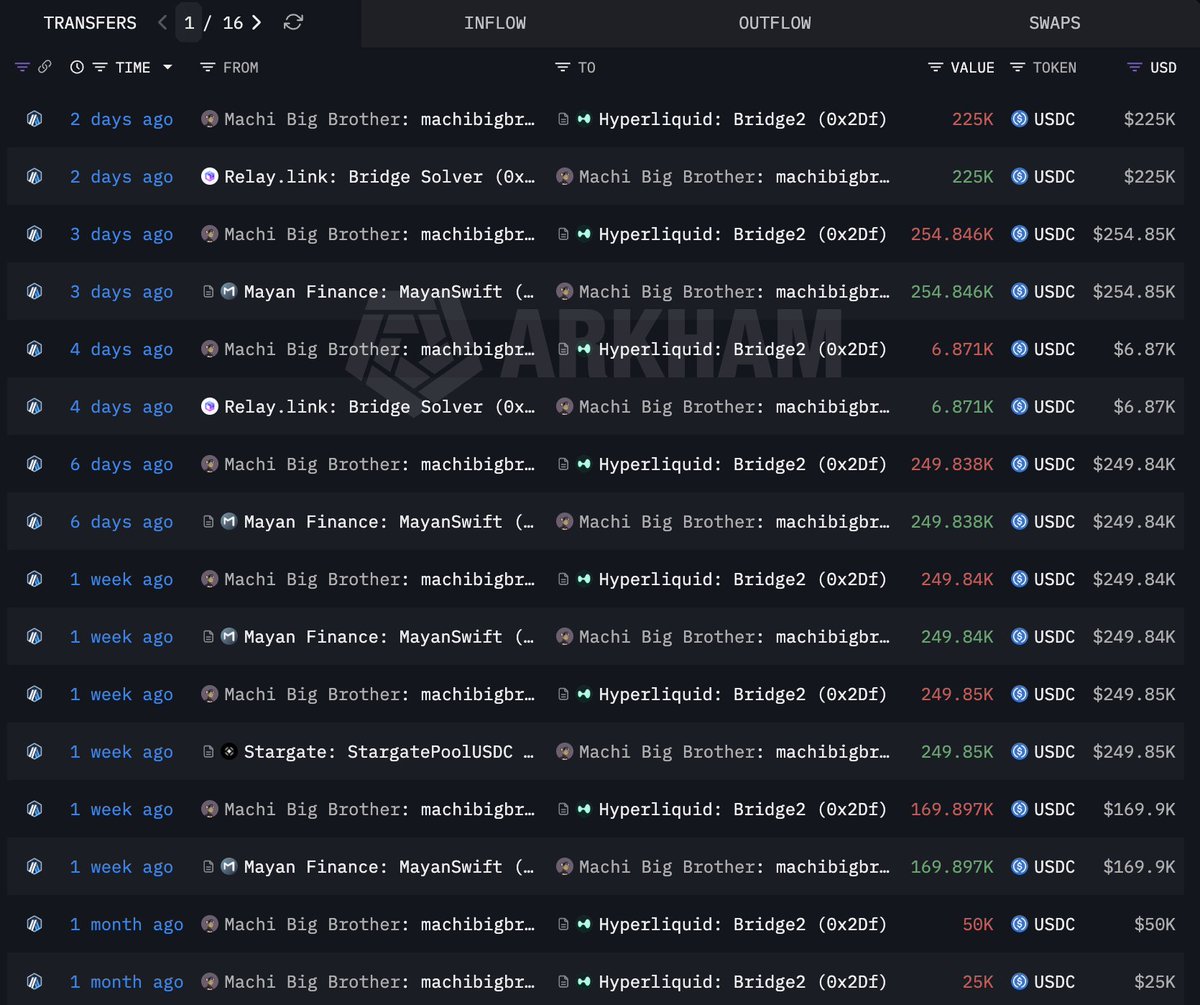Click Hyperliquid logo in the $50K row

point(584,925)
